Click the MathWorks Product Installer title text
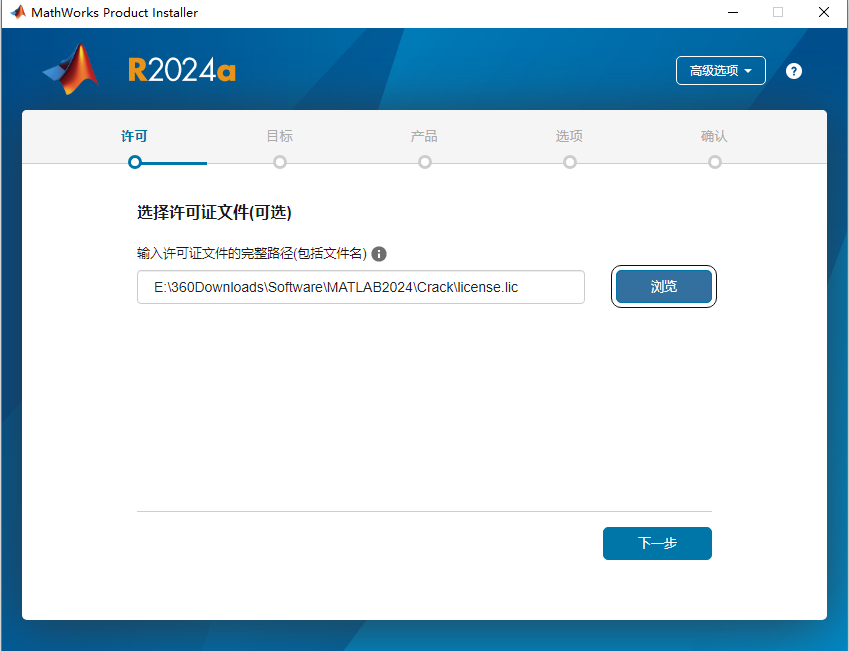The image size is (849, 651). tap(114, 12)
